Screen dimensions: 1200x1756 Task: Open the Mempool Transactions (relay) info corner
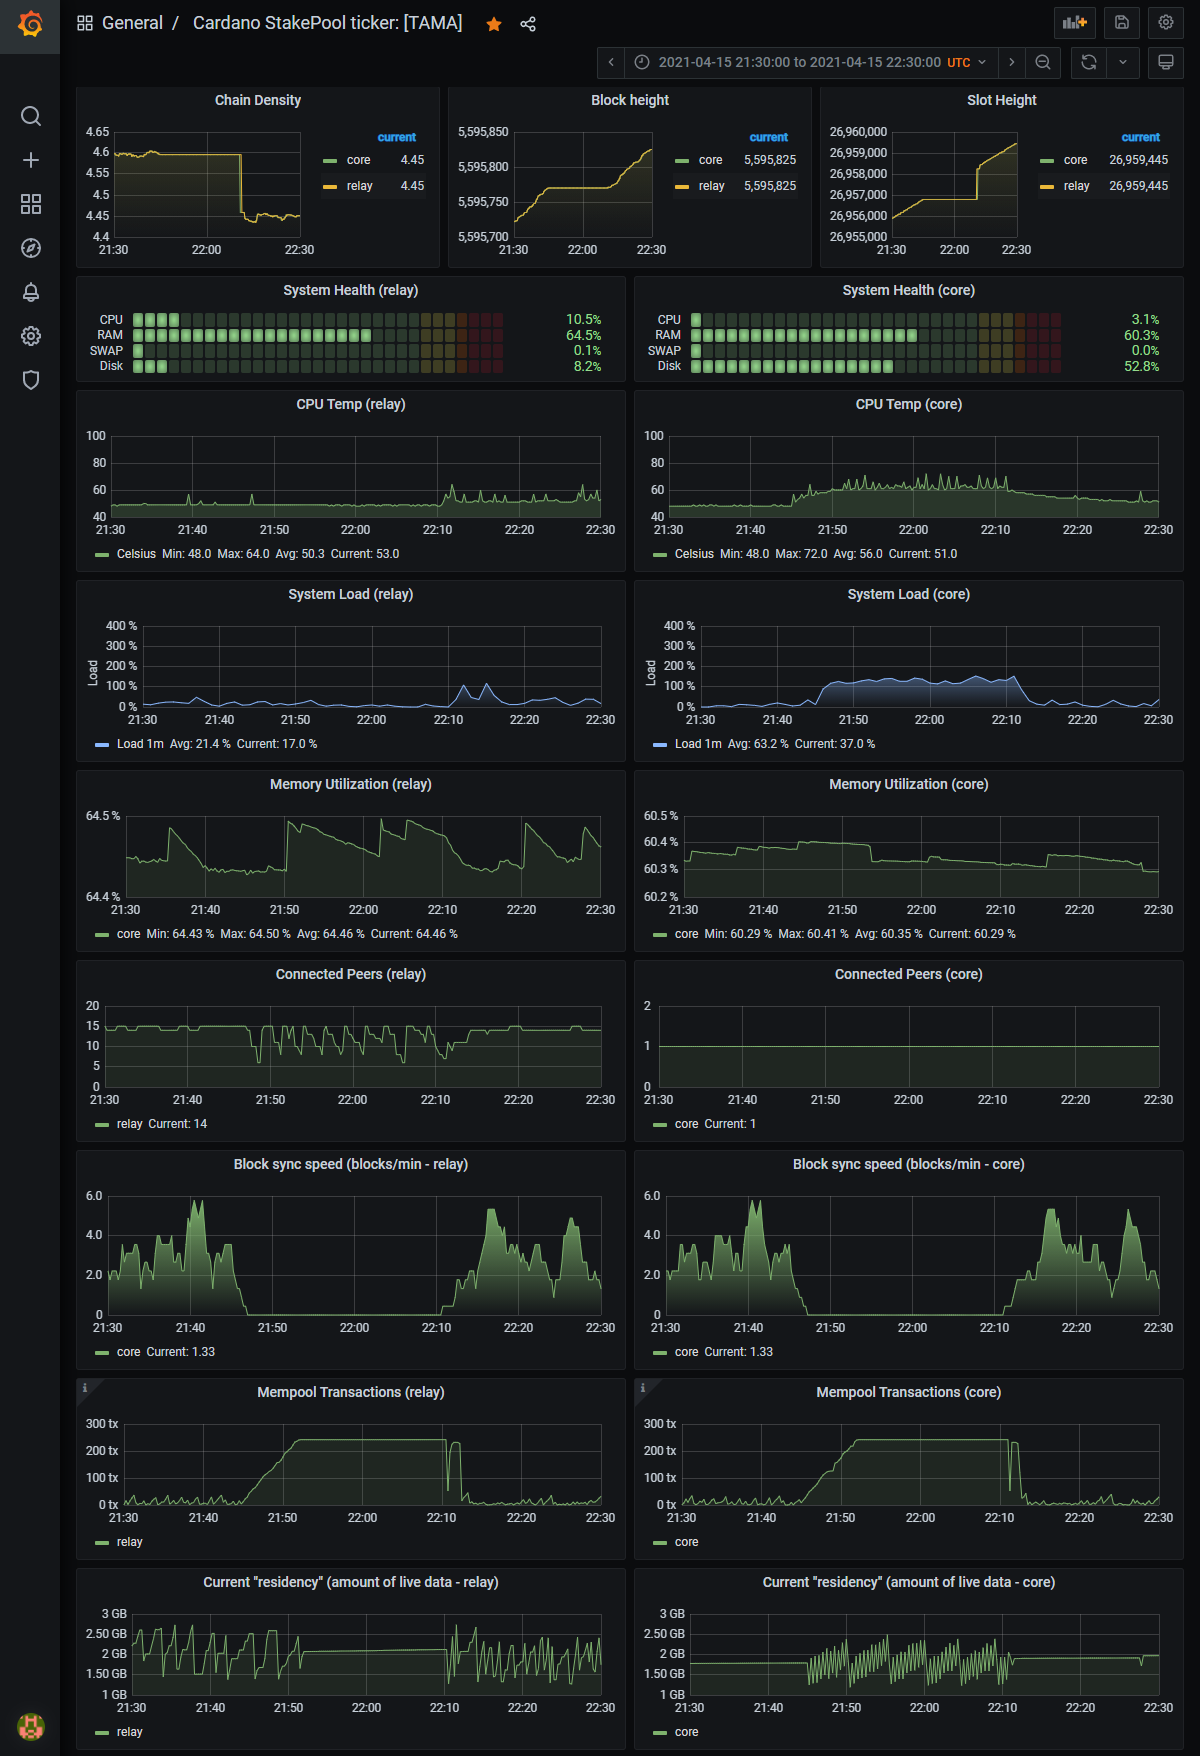point(85,1388)
